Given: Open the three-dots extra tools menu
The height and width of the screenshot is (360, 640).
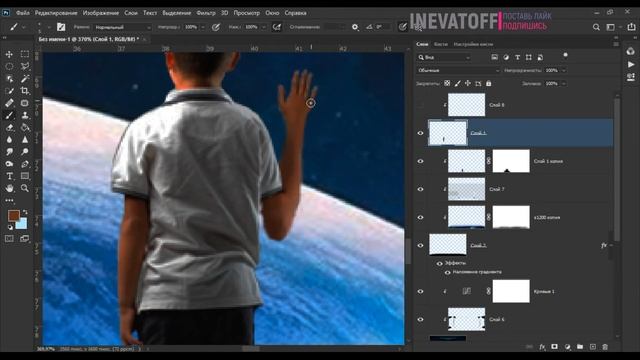Looking at the screenshot, I should 9,200.
